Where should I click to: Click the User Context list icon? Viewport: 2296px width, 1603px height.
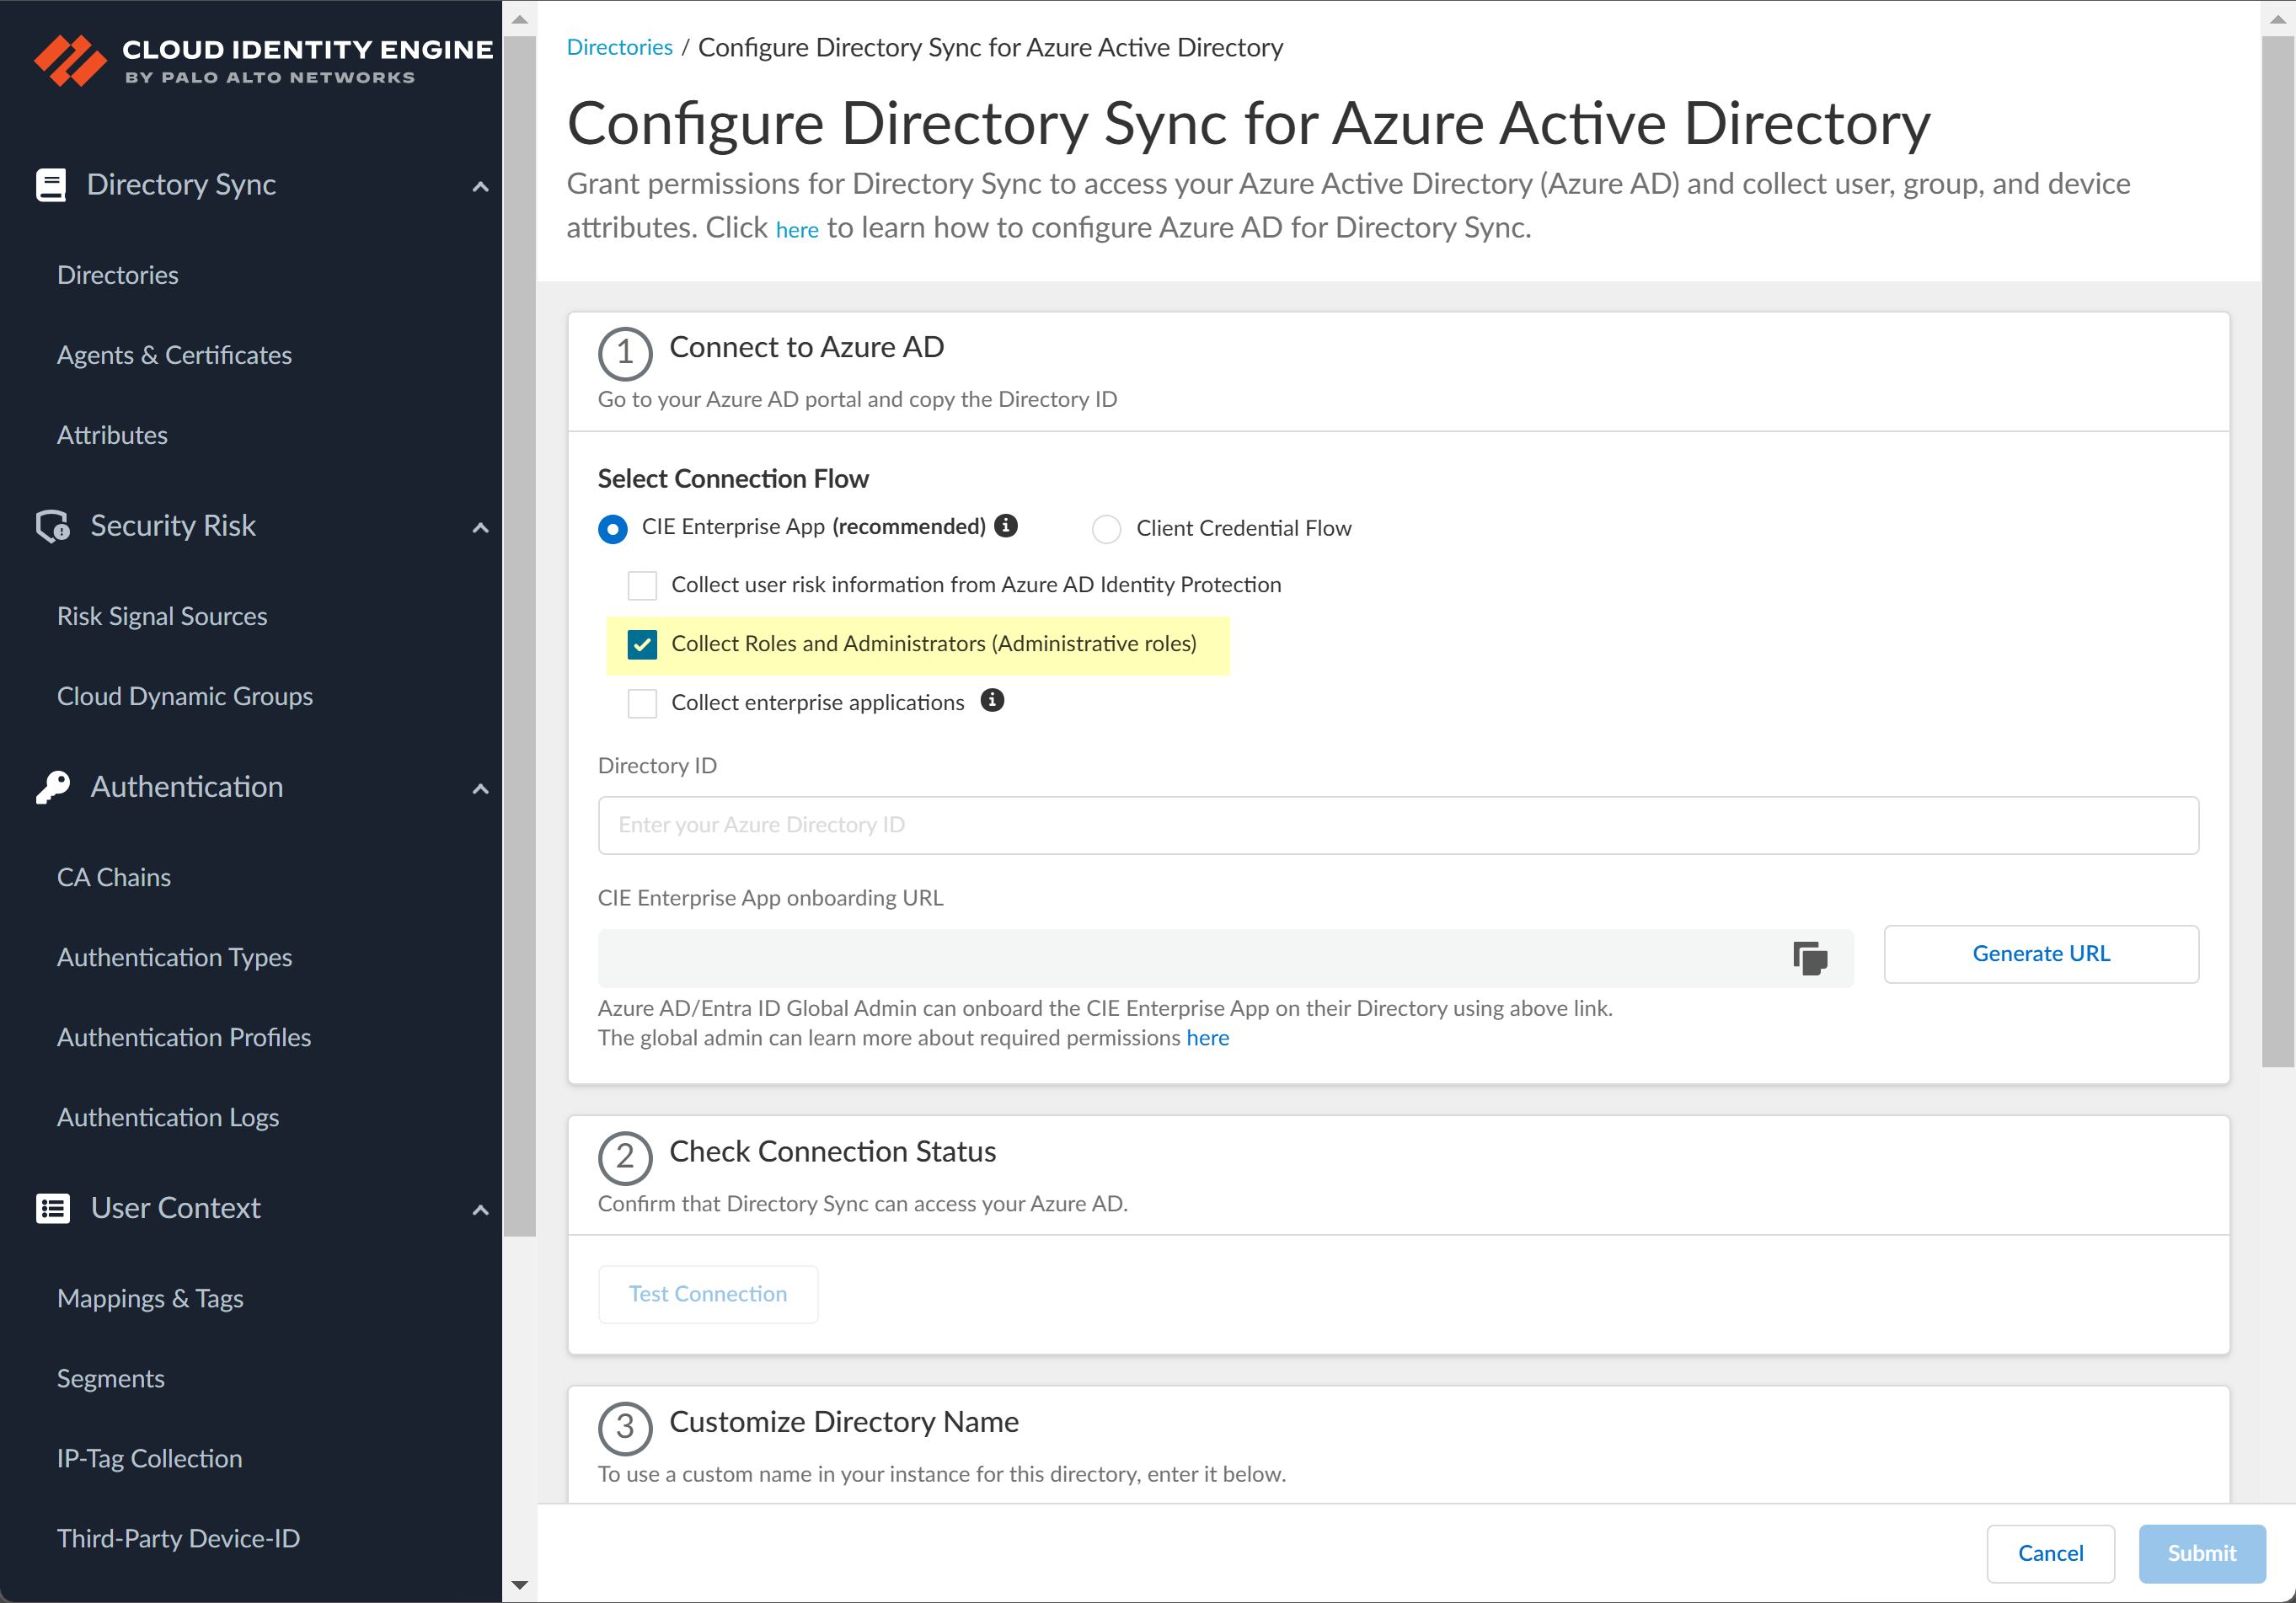tap(53, 1208)
